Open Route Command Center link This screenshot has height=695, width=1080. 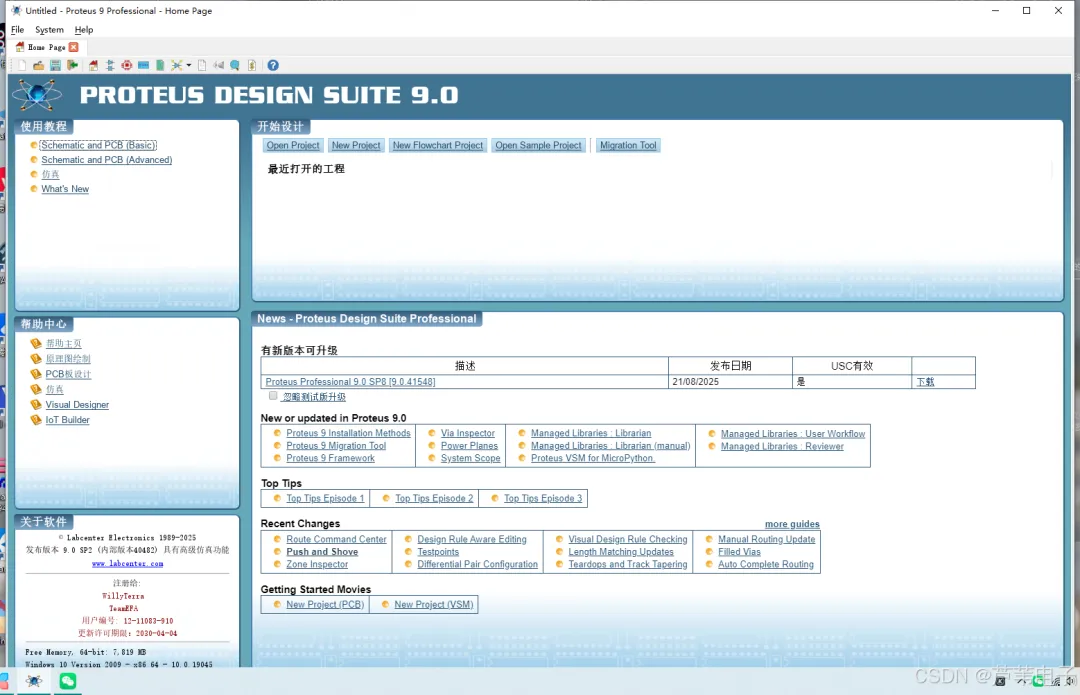(x=336, y=539)
